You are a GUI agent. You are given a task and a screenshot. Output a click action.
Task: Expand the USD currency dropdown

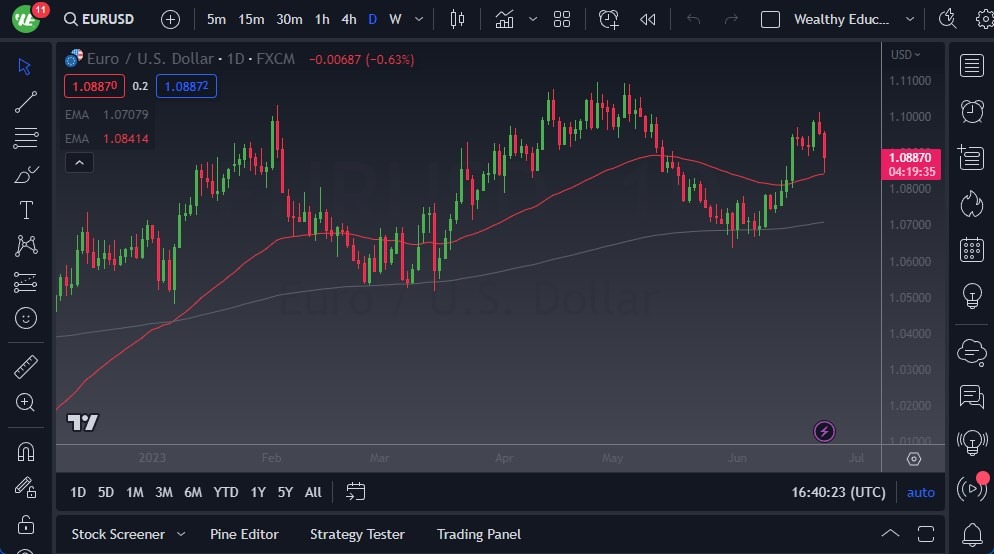click(906, 55)
